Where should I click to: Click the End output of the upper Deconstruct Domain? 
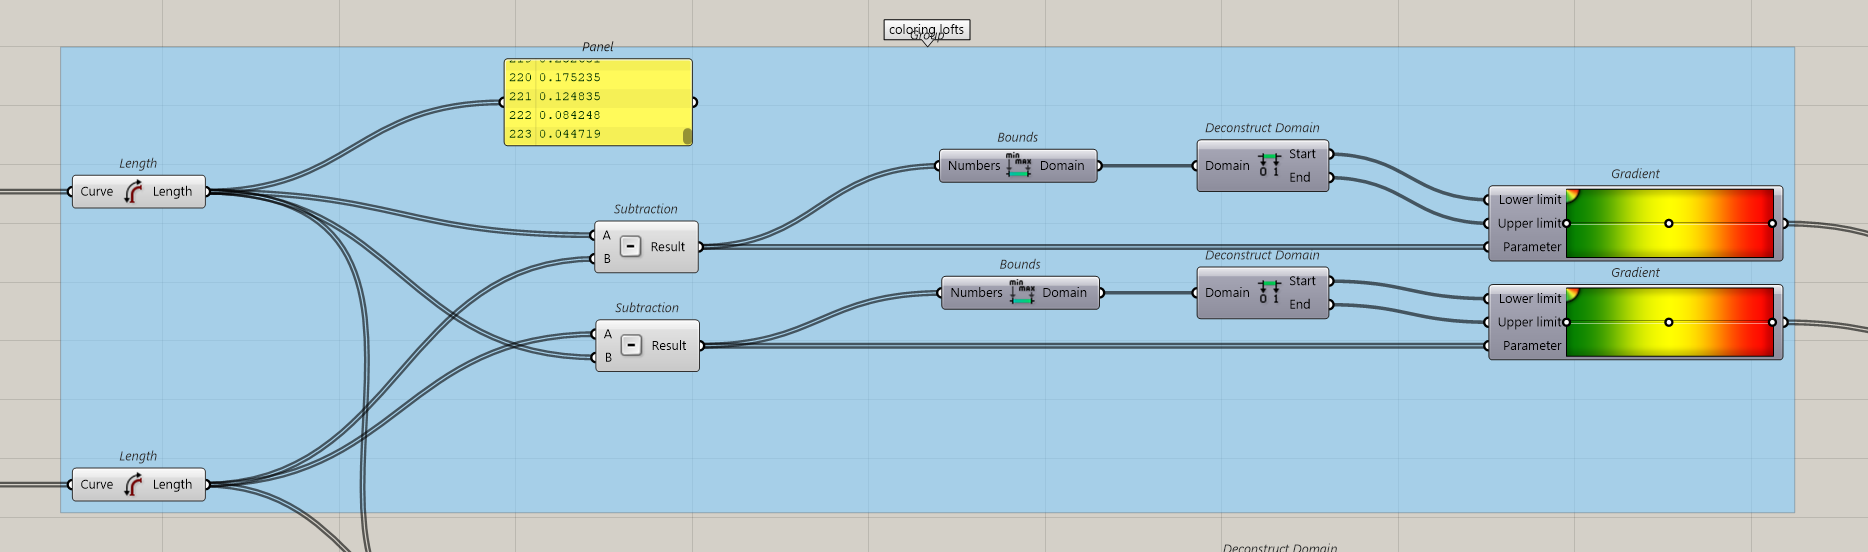[1299, 178]
